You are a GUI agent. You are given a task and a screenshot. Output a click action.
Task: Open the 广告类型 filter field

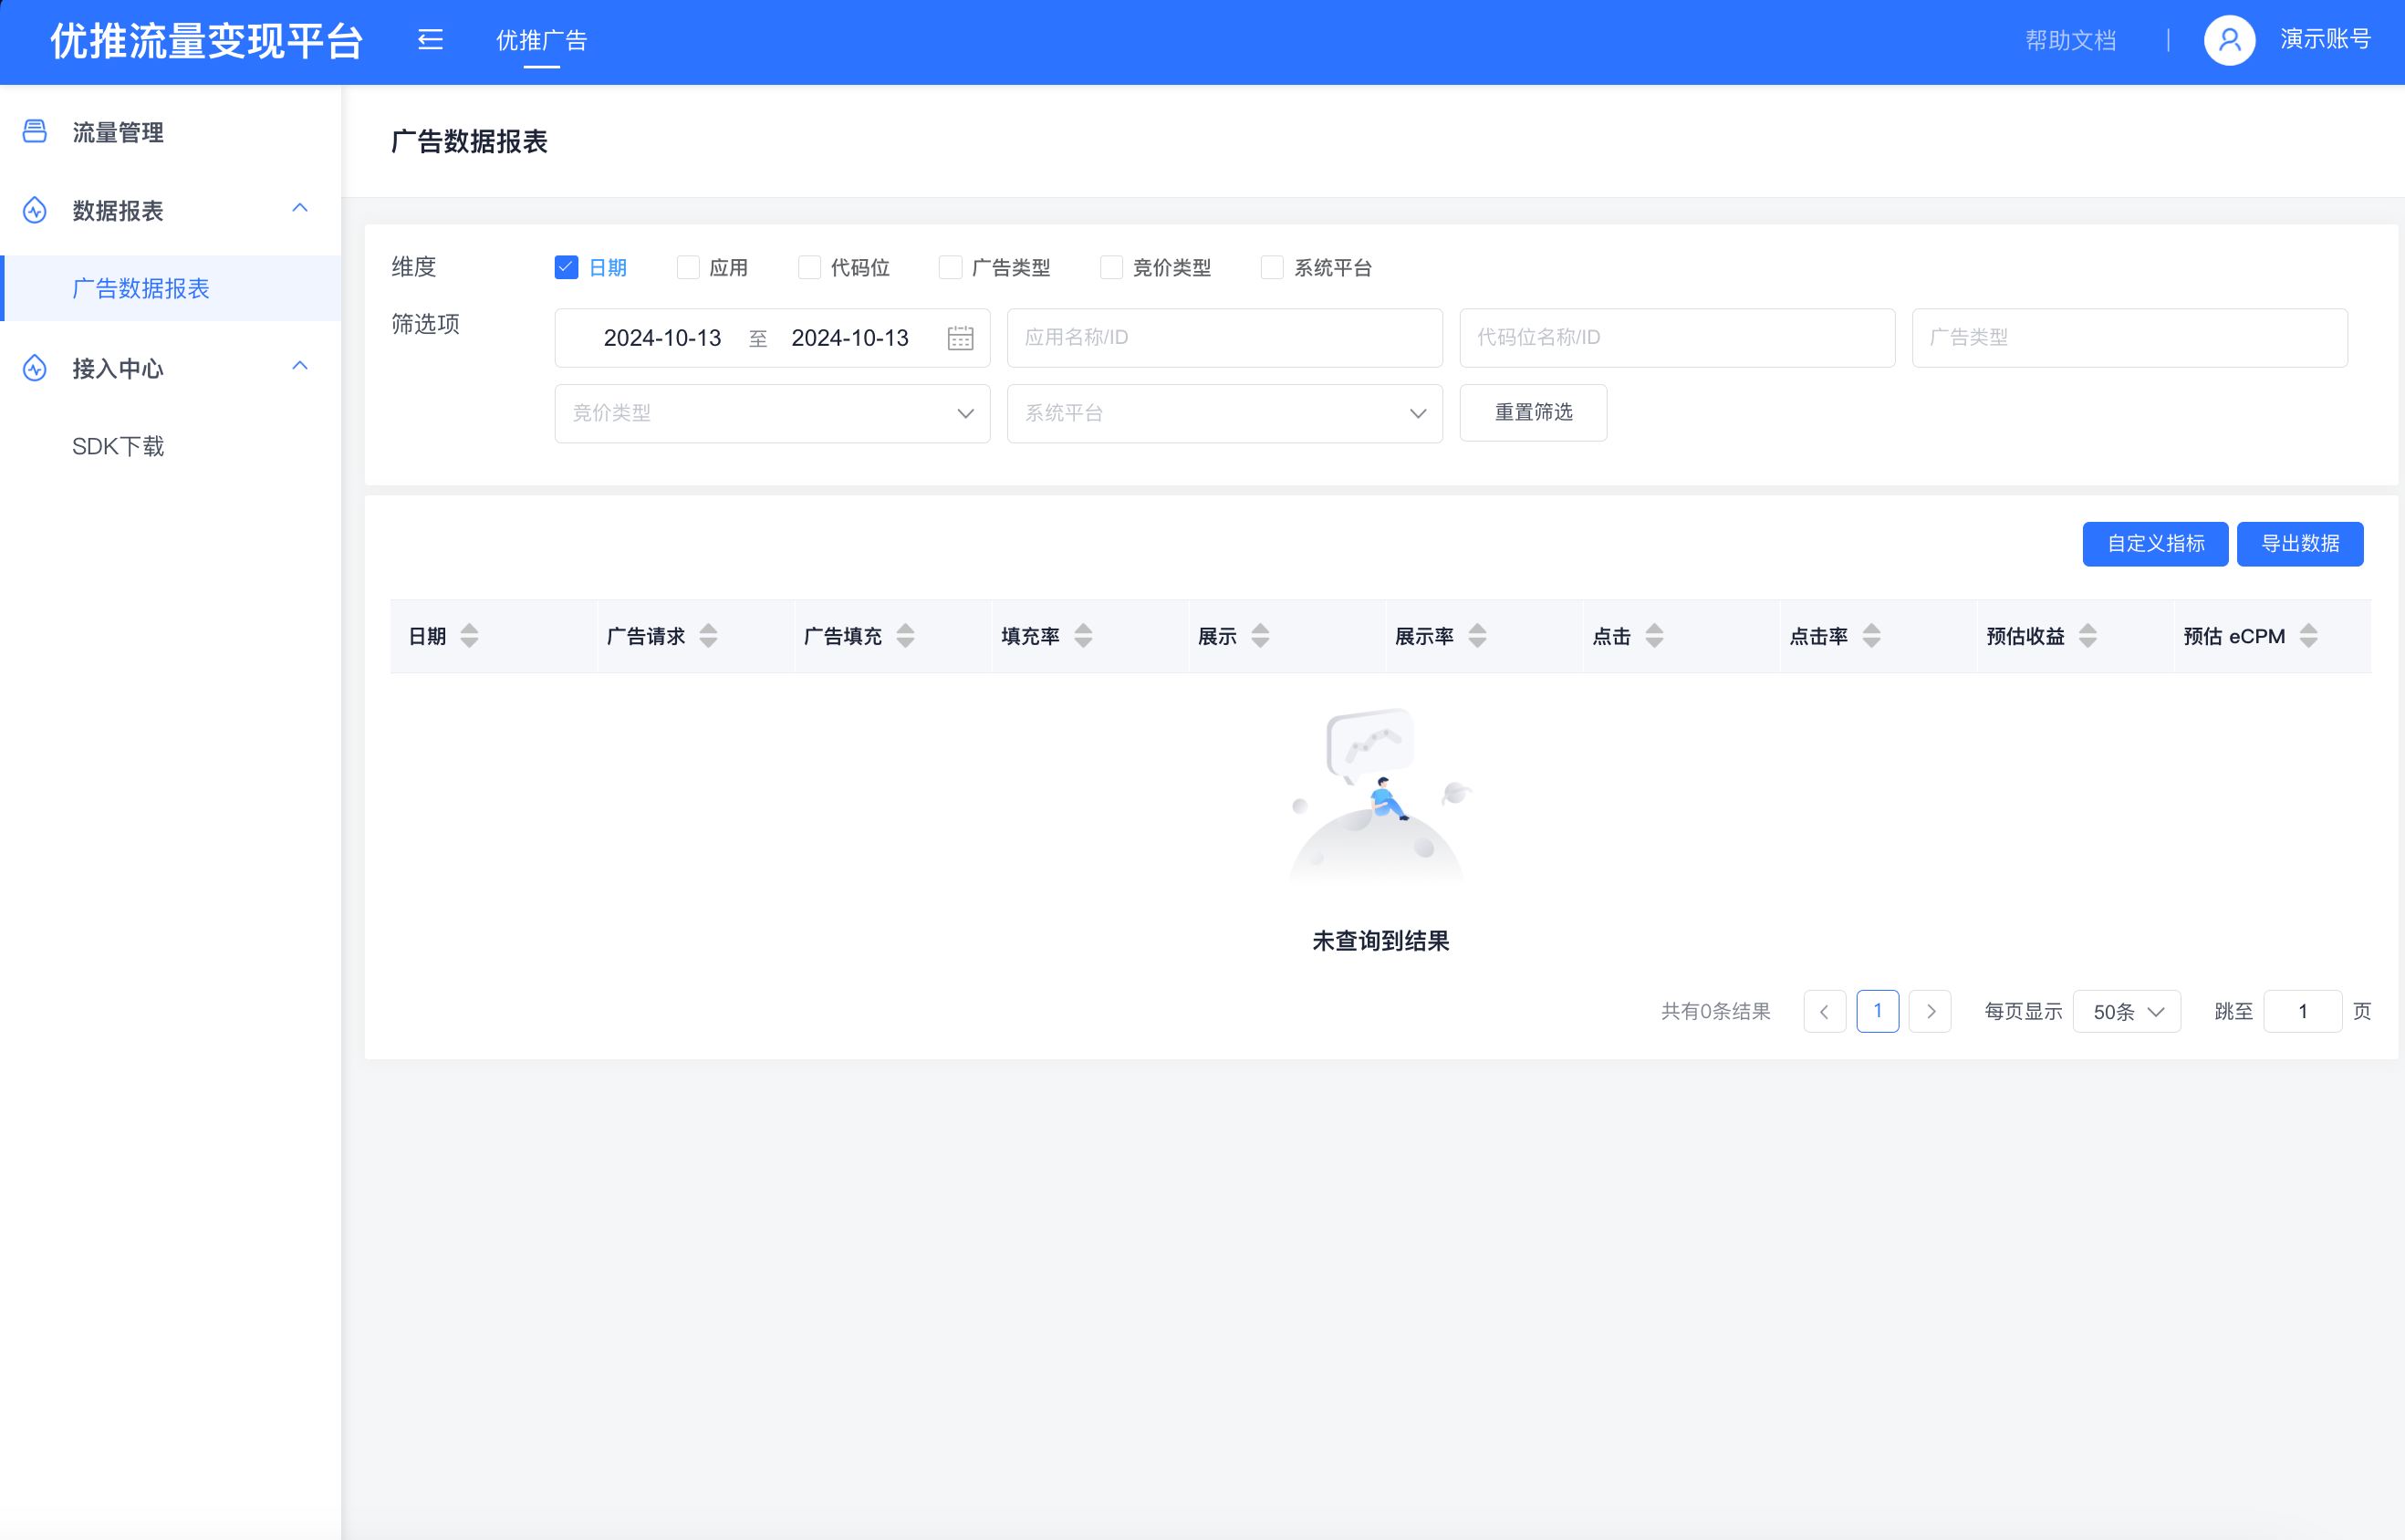pyautogui.click(x=2129, y=338)
